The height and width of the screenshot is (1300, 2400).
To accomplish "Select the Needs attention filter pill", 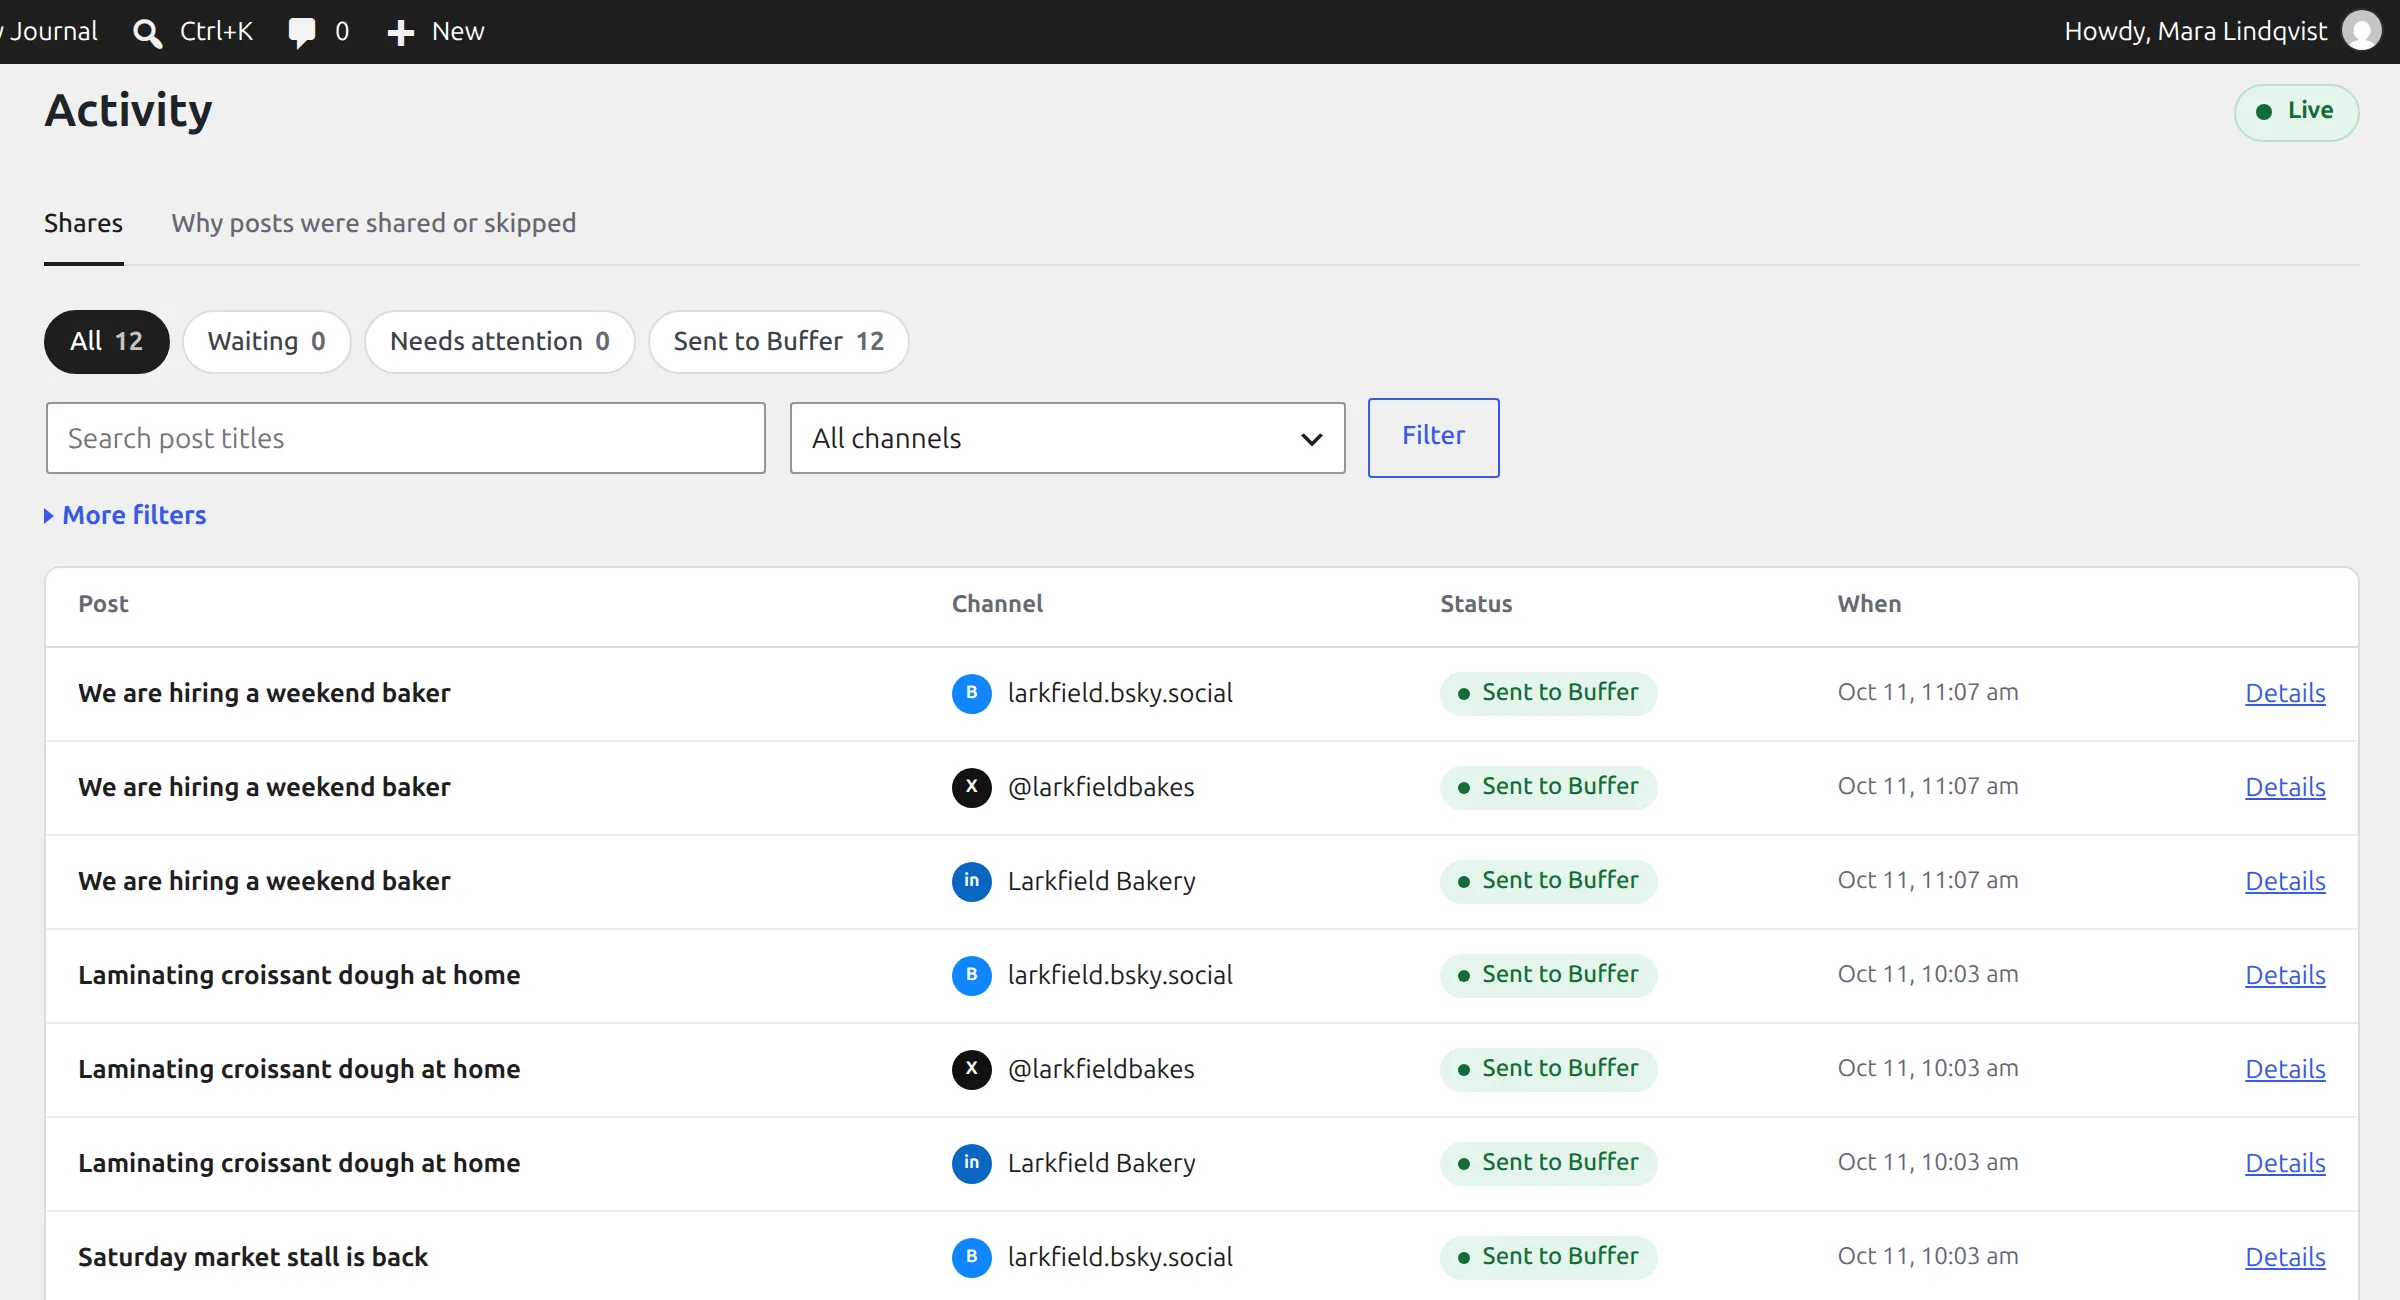I will pos(499,342).
